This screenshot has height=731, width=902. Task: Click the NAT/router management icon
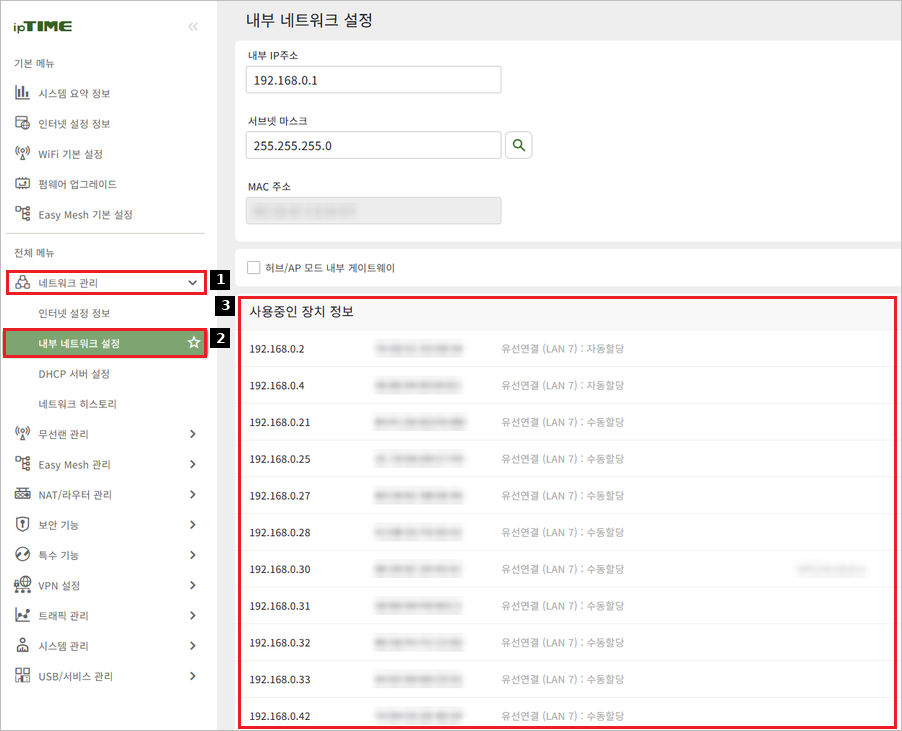22,494
